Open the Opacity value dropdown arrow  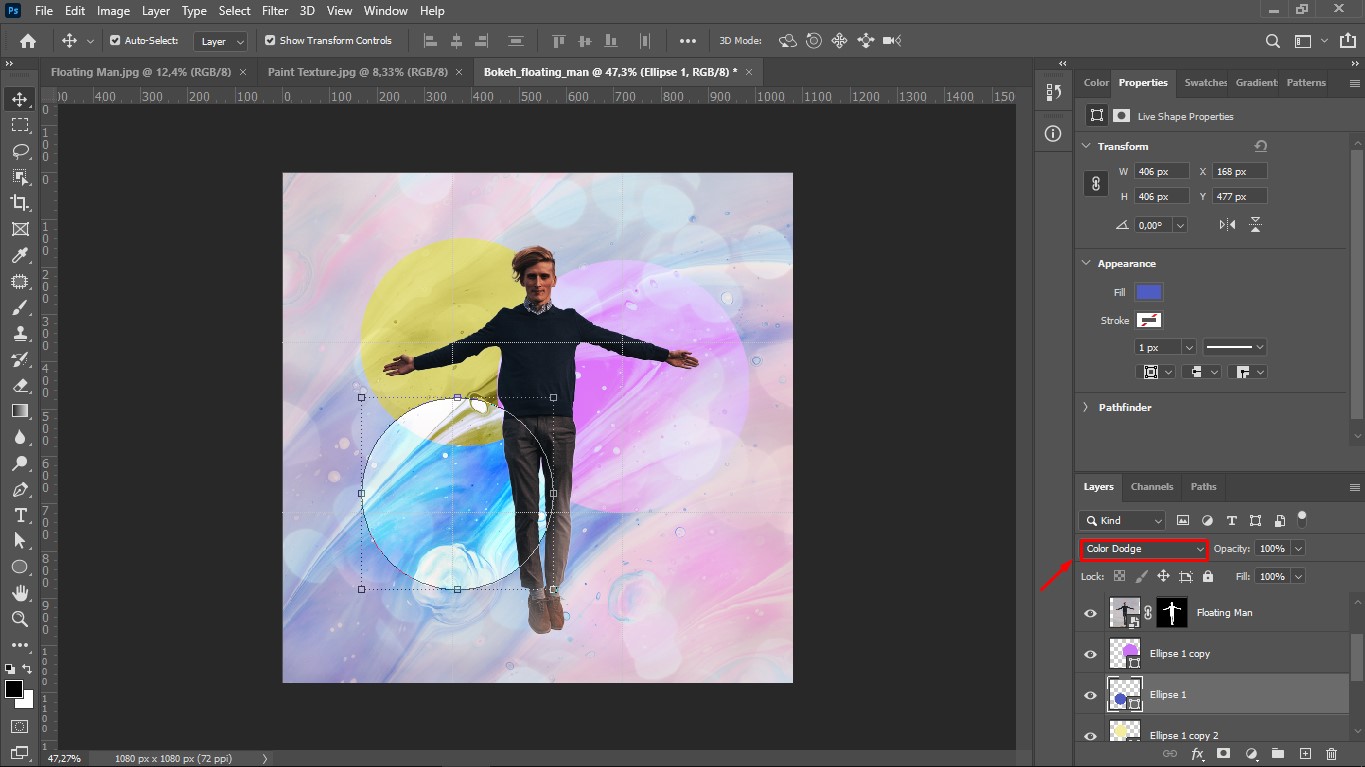pos(1298,549)
